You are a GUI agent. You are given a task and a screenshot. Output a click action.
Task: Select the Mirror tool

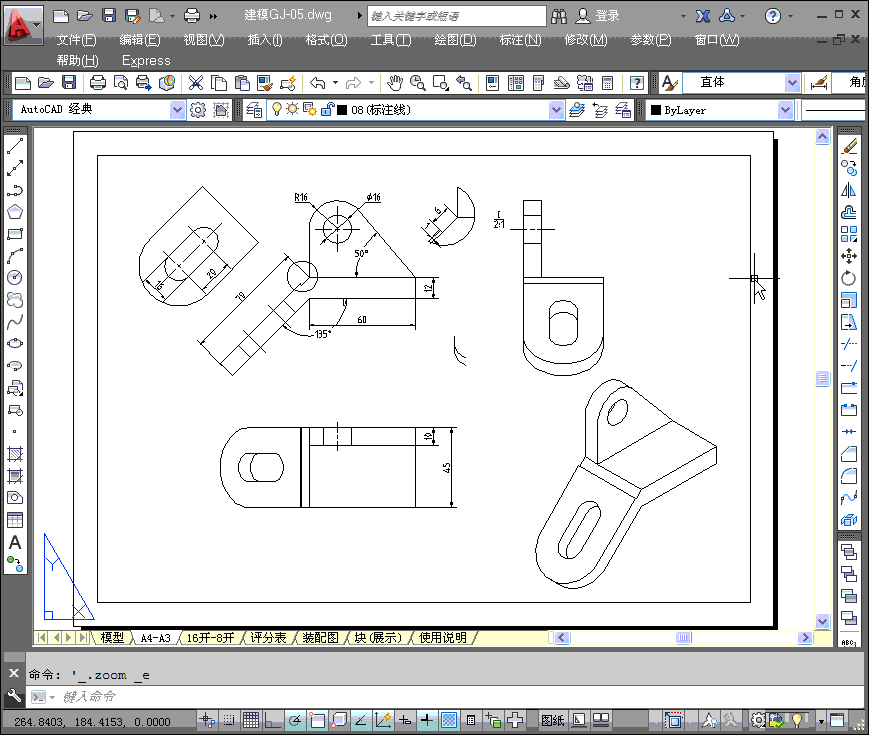click(x=848, y=190)
